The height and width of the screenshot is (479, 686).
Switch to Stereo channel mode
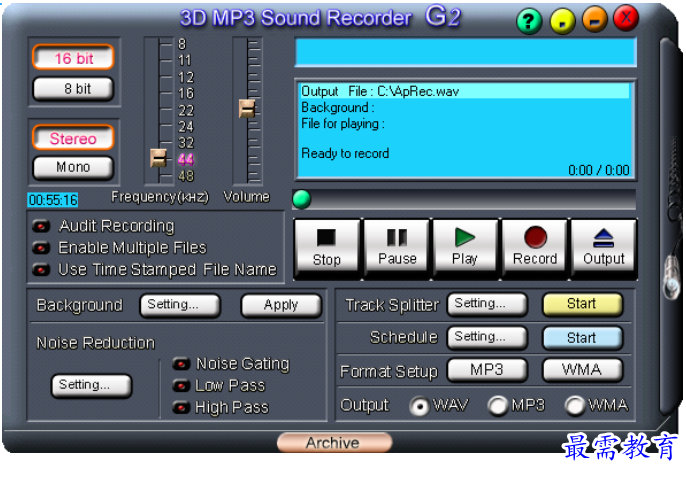point(73,138)
